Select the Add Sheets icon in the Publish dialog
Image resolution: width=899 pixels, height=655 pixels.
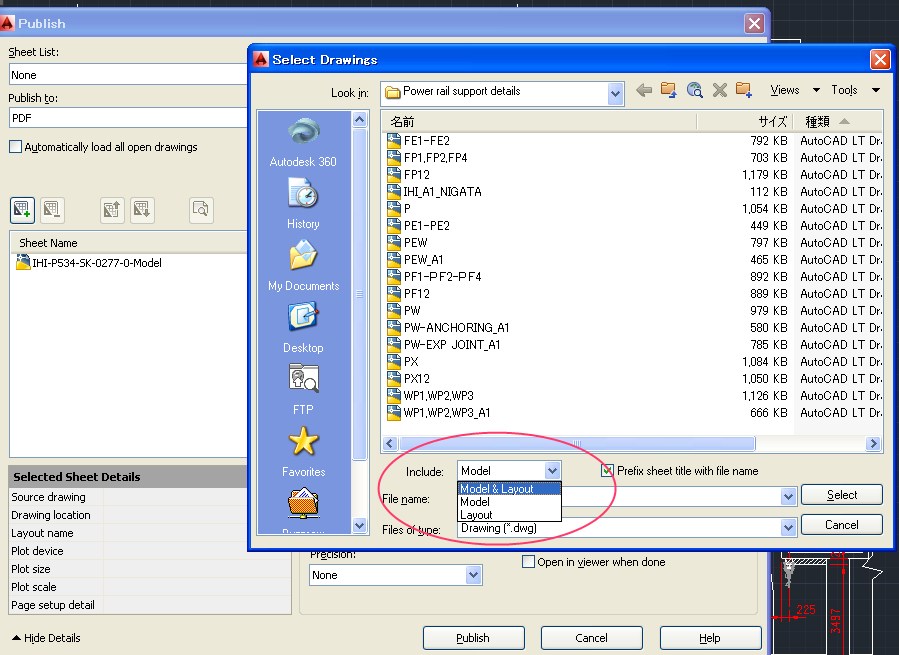(x=22, y=210)
